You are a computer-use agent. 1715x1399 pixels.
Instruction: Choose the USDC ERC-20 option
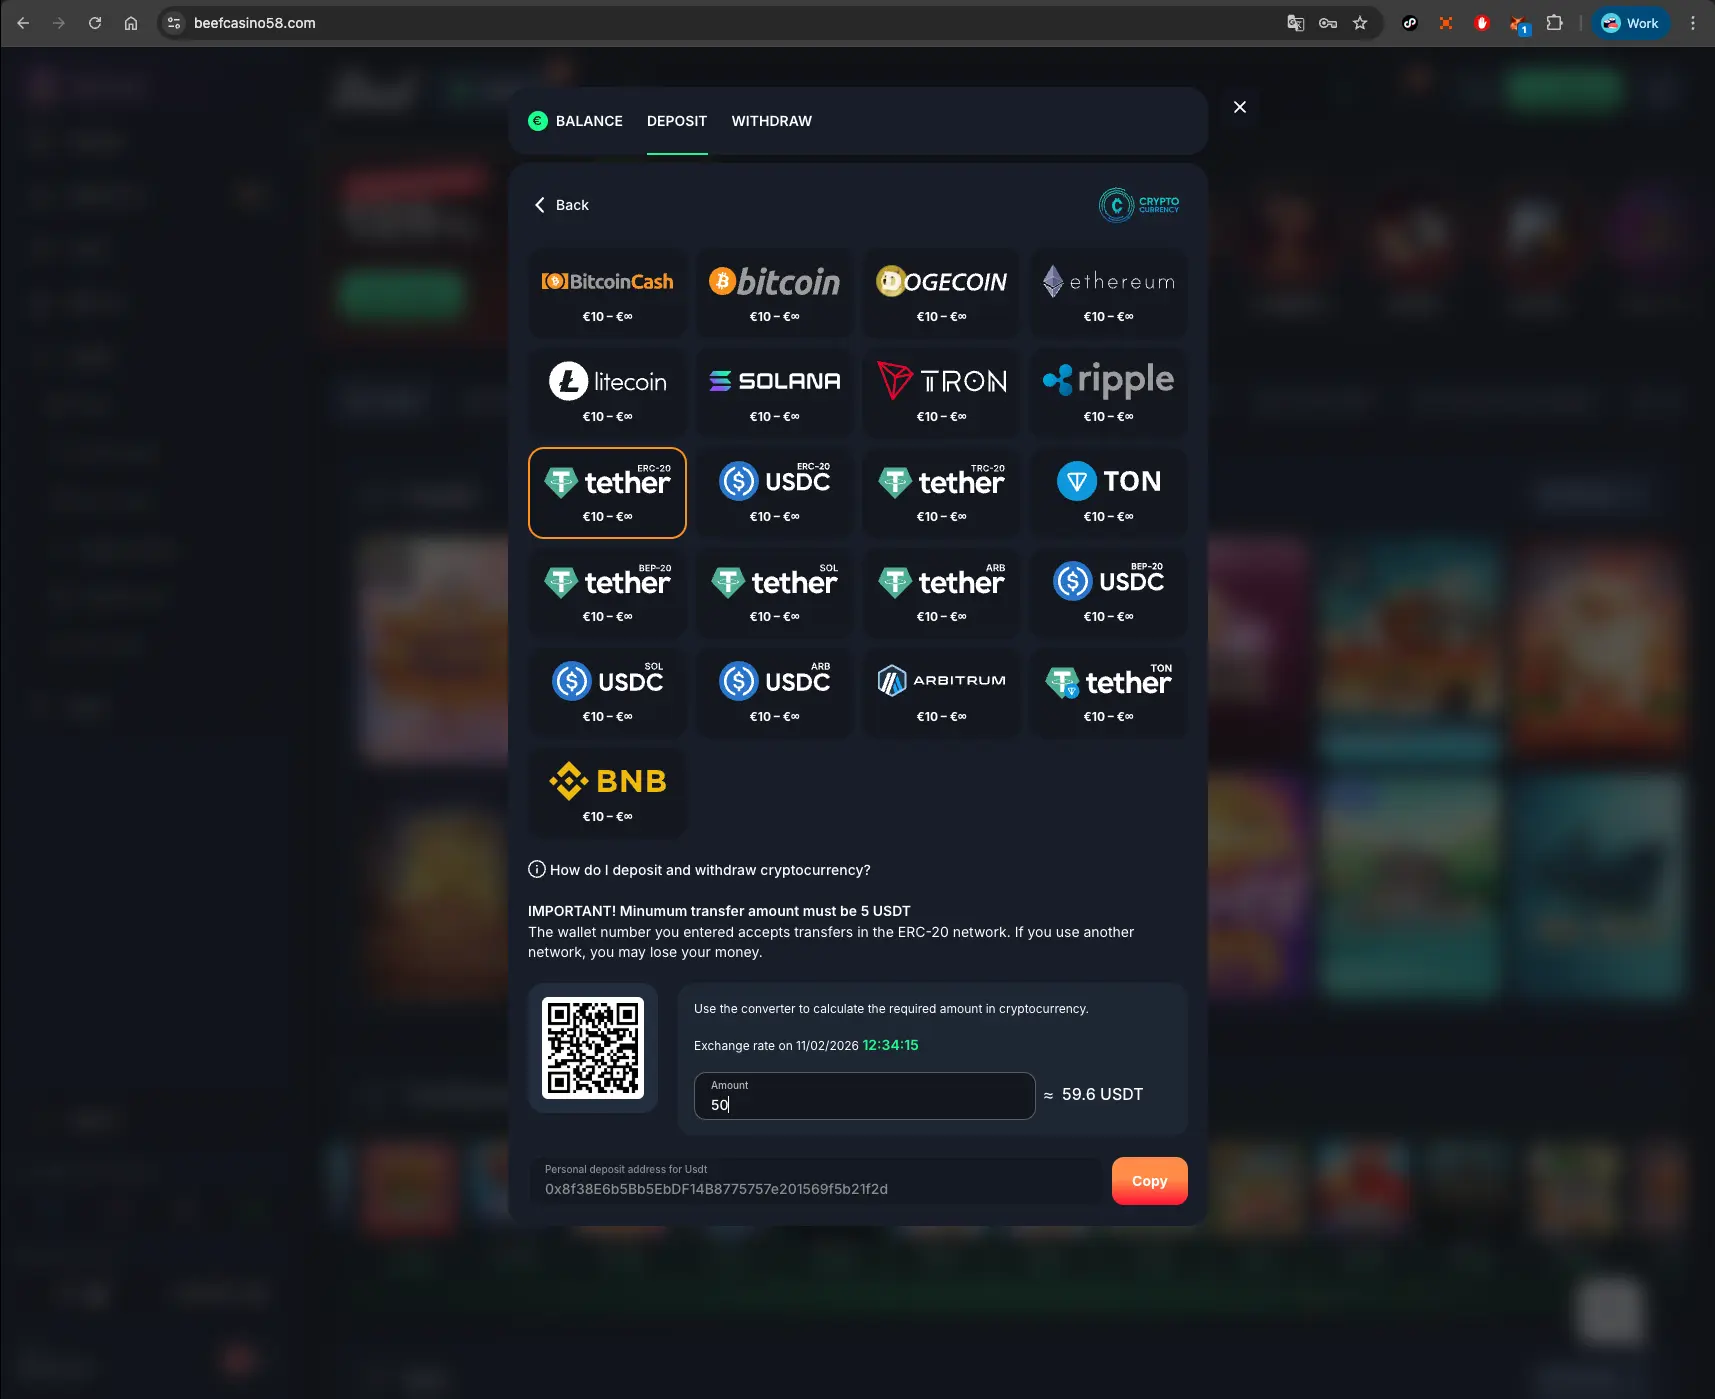click(774, 493)
